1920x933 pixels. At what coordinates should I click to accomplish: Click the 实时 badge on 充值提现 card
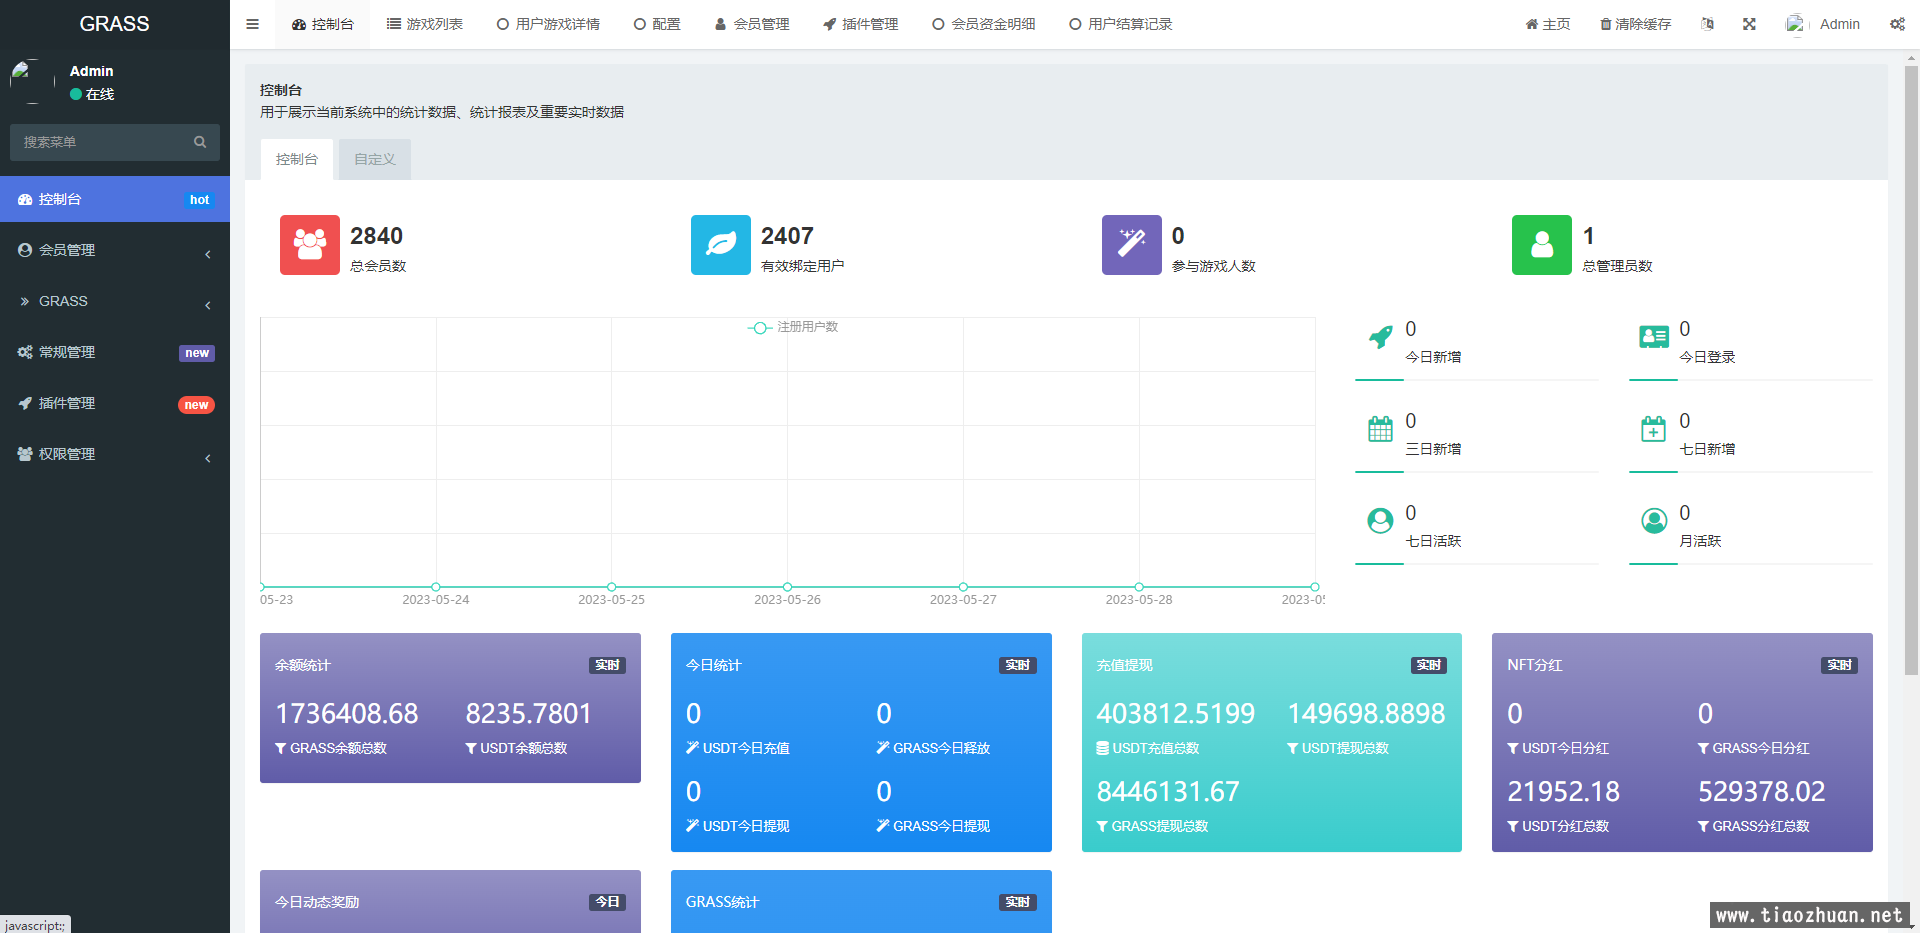(1429, 665)
